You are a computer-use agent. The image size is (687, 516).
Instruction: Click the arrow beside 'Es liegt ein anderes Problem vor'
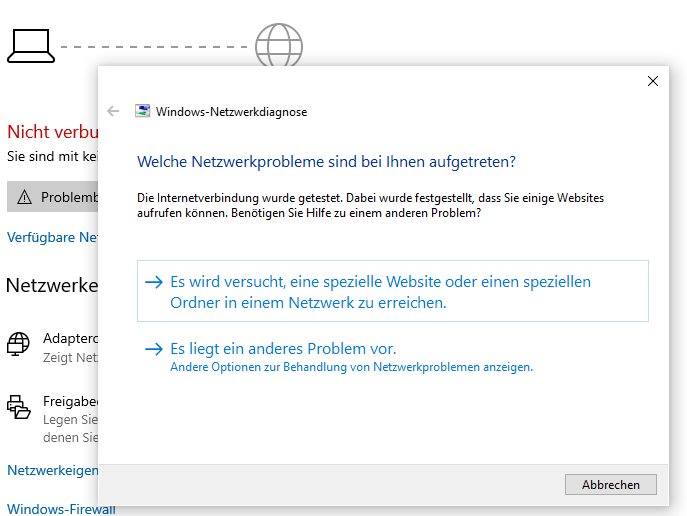pyautogui.click(x=154, y=349)
